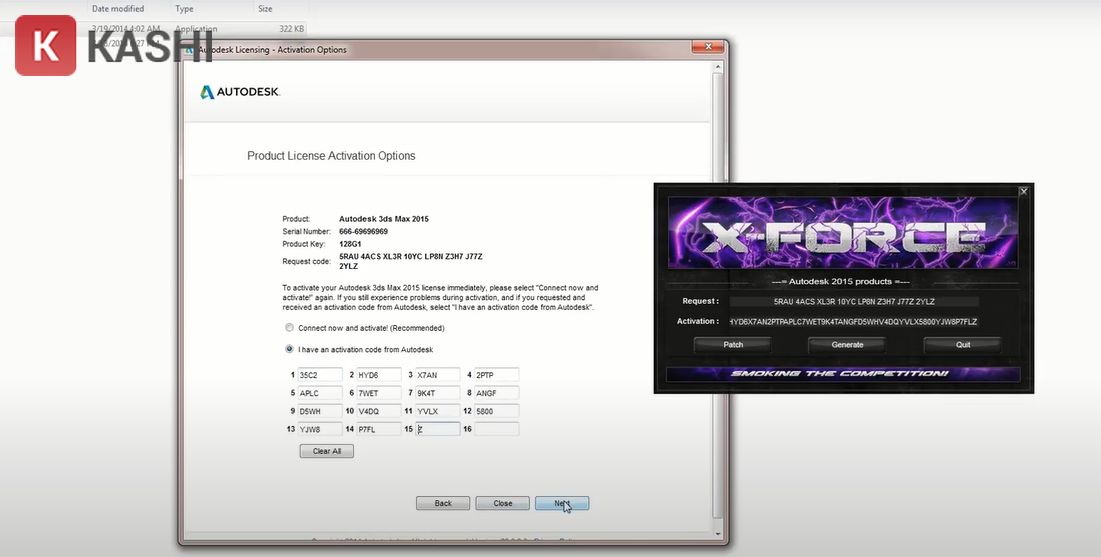Screen dimensions: 1101x557
Task: Click the scrollbar up arrow in Autodesk dialog
Action: tap(718, 67)
